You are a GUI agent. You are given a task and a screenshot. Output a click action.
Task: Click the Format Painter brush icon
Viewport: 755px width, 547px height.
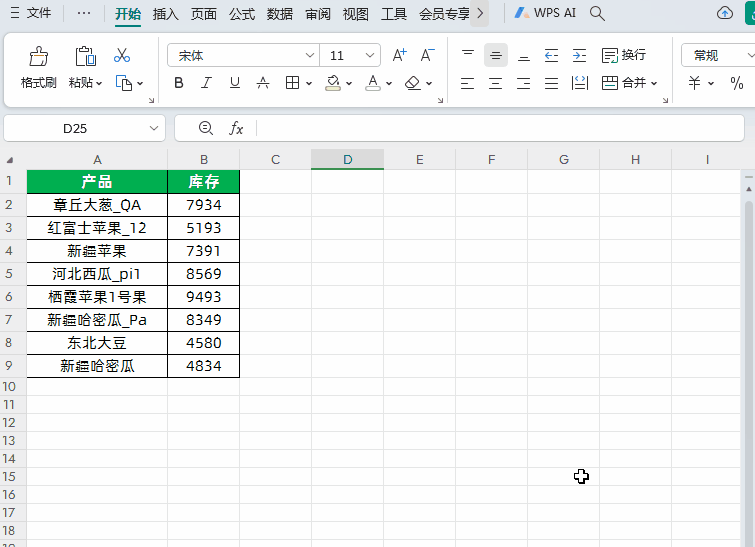(x=39, y=57)
